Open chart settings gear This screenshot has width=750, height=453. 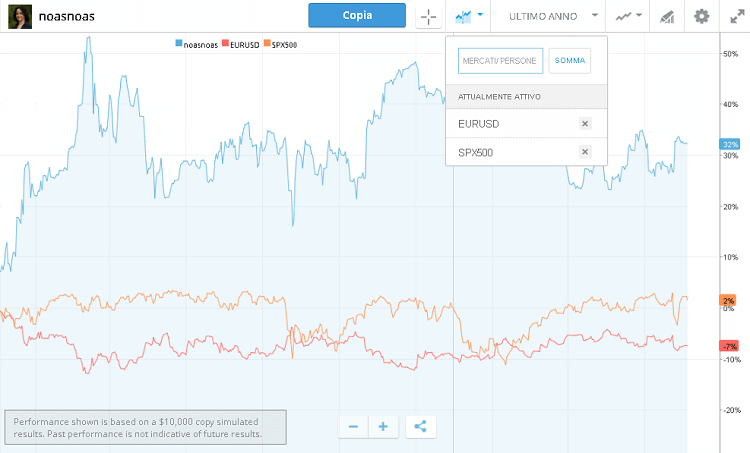click(x=701, y=16)
